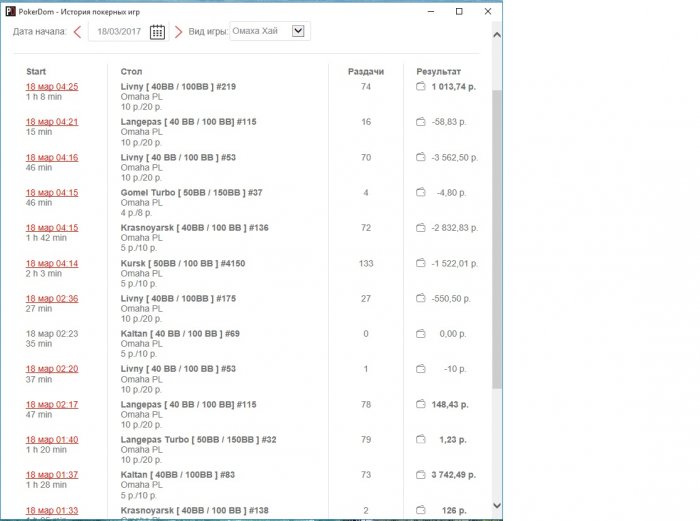
Task: Open session link 18 мар 04:16
Action: click(x=52, y=157)
